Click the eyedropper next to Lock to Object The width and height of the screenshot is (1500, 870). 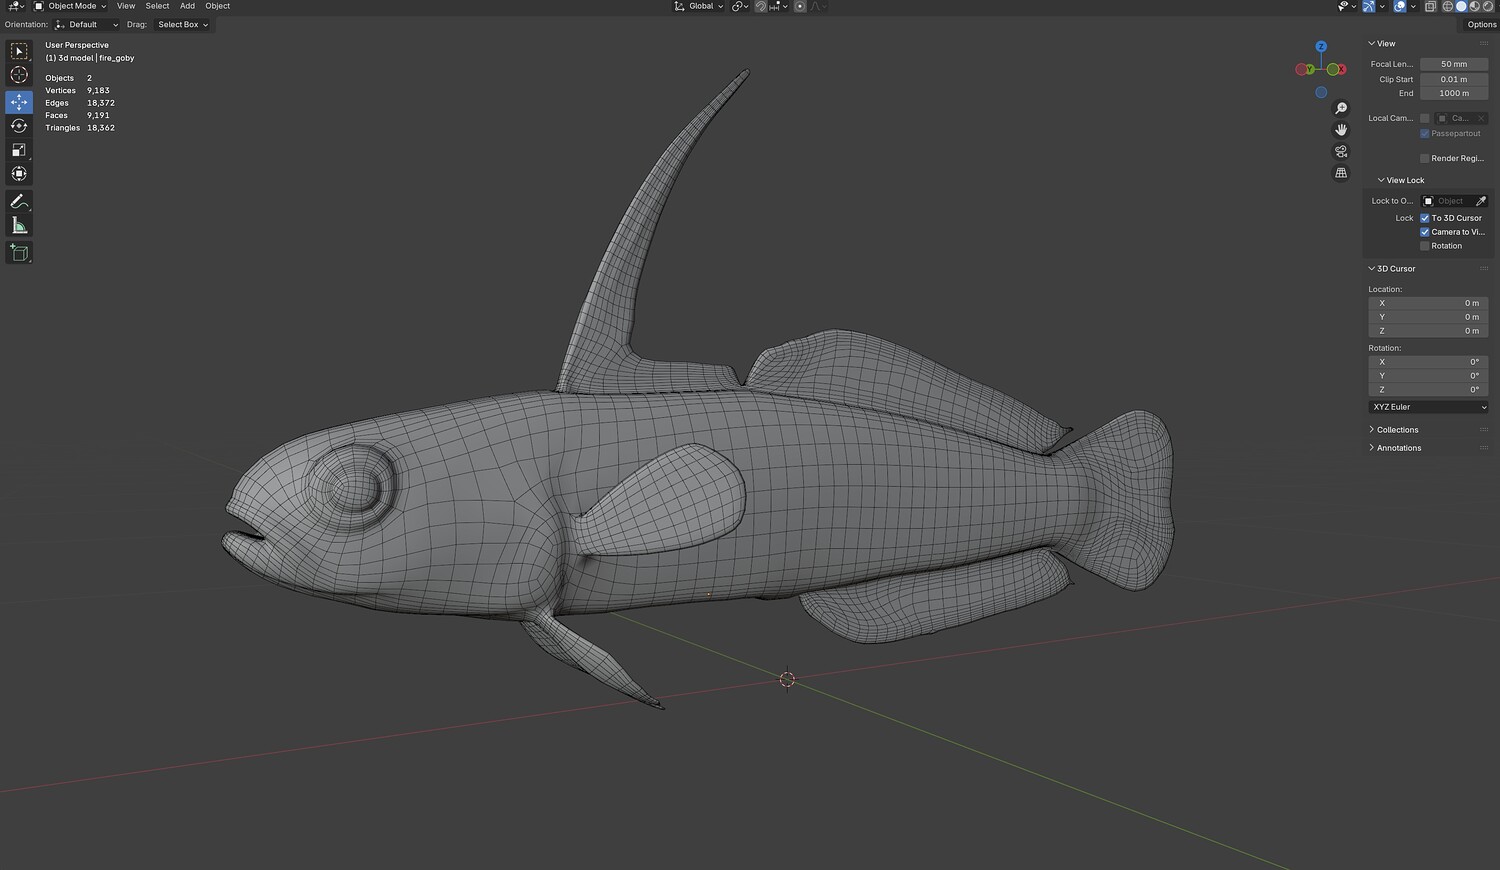coord(1481,201)
